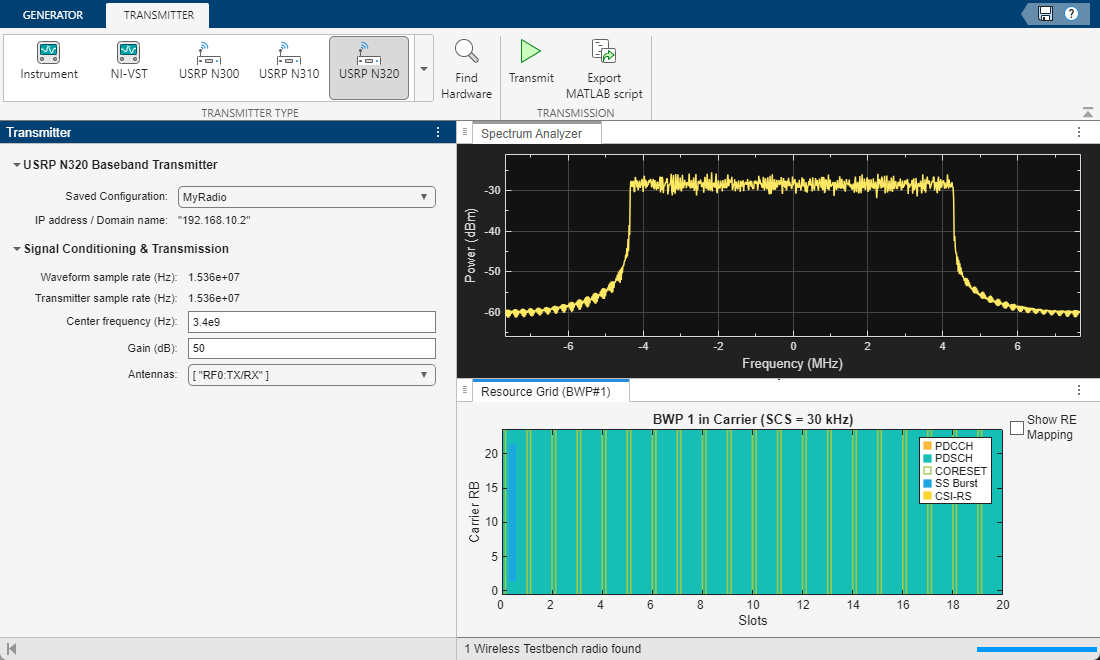
Task: Click the save icon in title bar
Action: [1045, 14]
